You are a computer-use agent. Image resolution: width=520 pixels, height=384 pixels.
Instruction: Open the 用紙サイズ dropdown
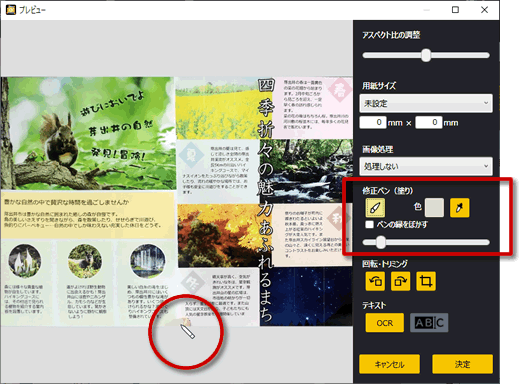tap(426, 103)
